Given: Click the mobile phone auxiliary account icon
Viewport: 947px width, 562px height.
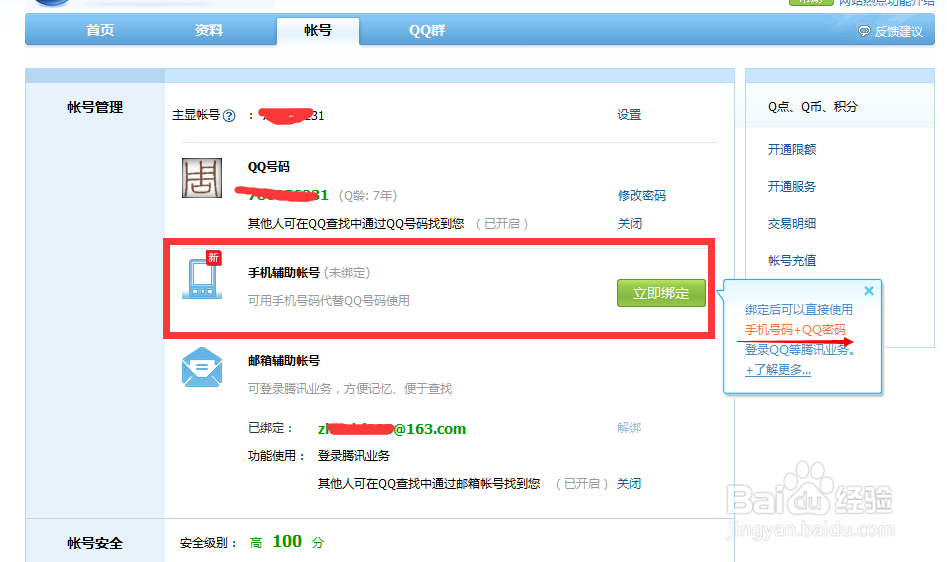Looking at the screenshot, I should 202,278.
